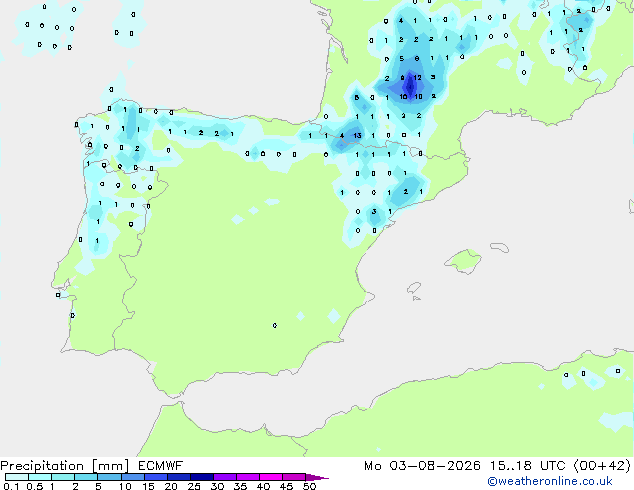Click the "12" value on the map
Screen dimensions: 634x490
(x=418, y=77)
